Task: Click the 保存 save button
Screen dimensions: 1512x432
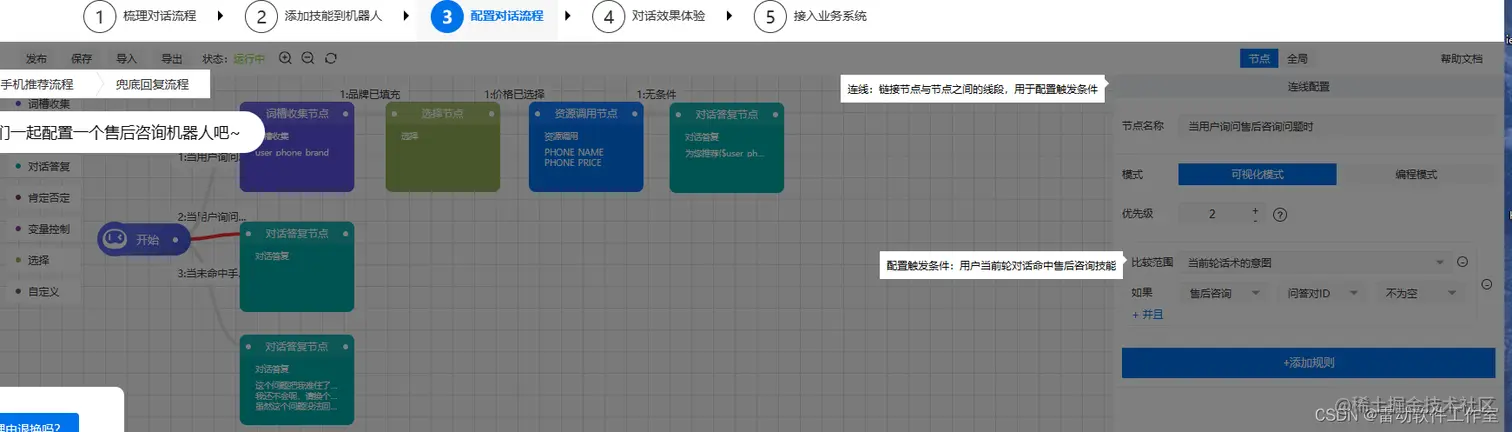Action: tap(82, 59)
